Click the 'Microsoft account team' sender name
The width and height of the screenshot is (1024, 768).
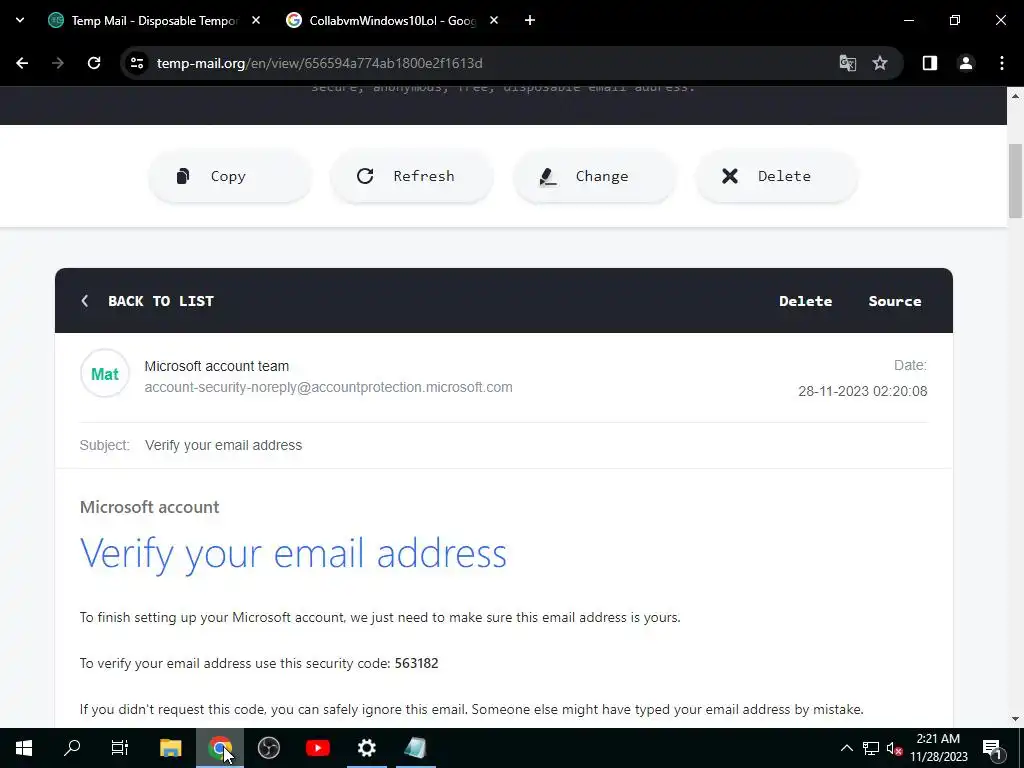(x=217, y=366)
